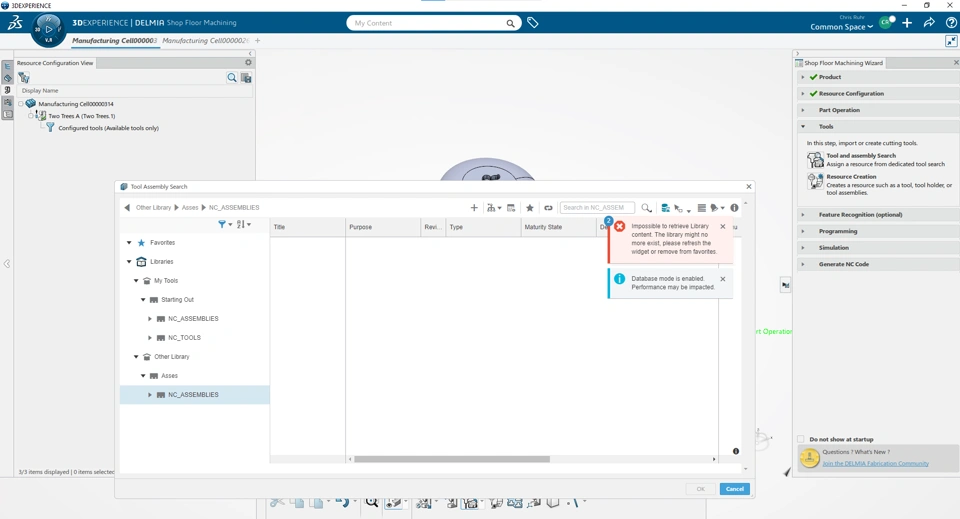
Task: Collapse the Favorites tree node
Action: tap(129, 242)
